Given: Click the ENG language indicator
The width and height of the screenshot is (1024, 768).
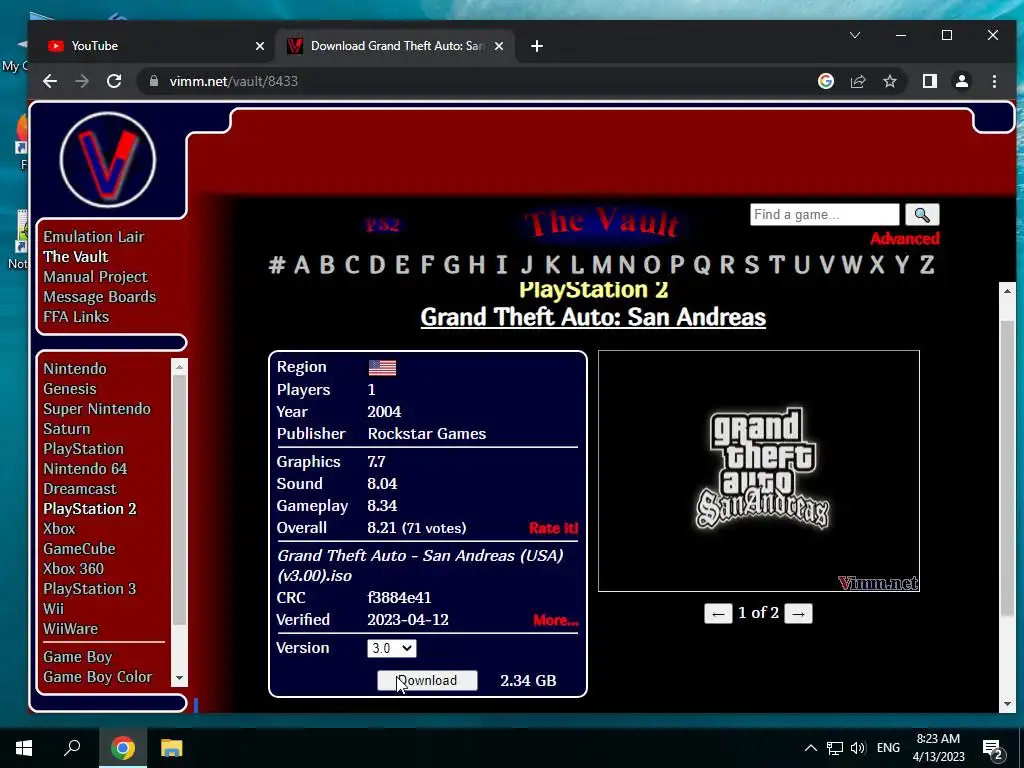Looking at the screenshot, I should click(x=888, y=748).
